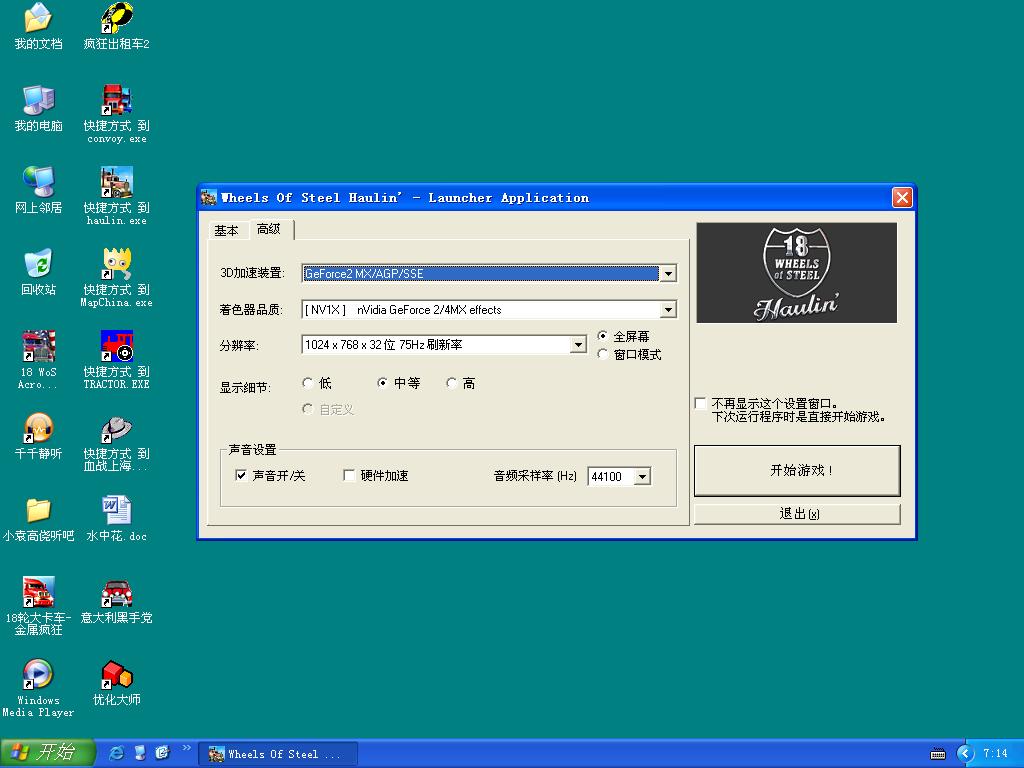Open the 分辨率 resolution dropdown
1024x768 pixels.
pos(578,345)
